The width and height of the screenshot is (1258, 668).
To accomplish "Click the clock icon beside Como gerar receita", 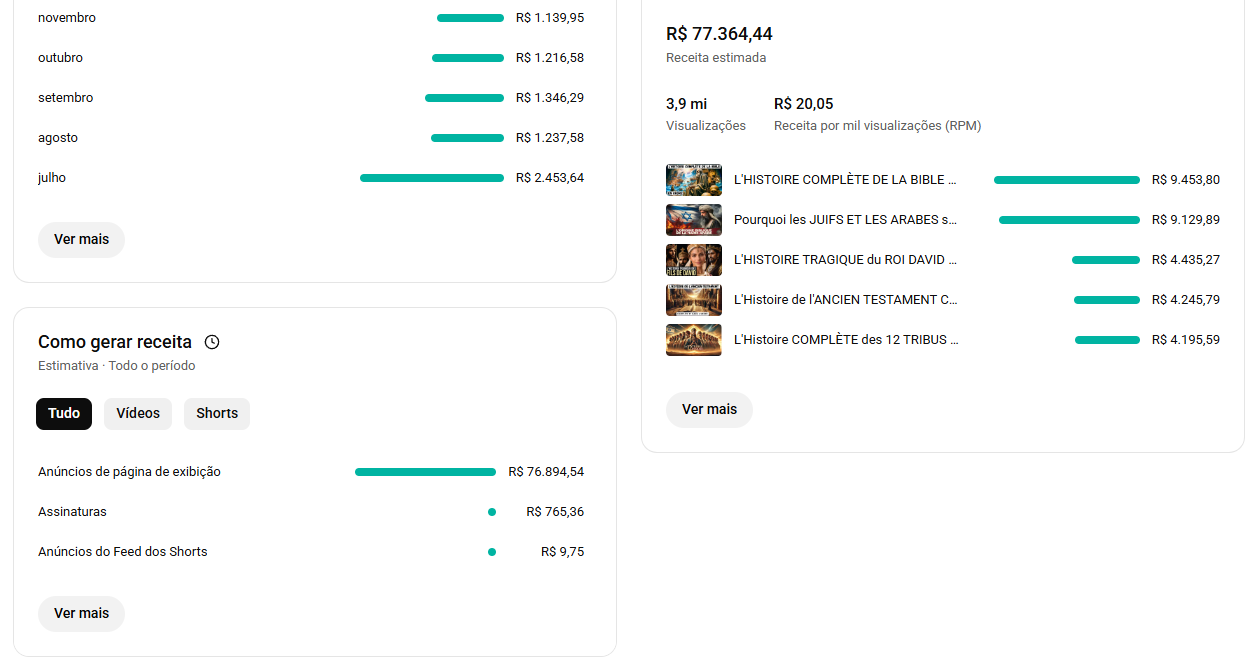I will [x=212, y=342].
